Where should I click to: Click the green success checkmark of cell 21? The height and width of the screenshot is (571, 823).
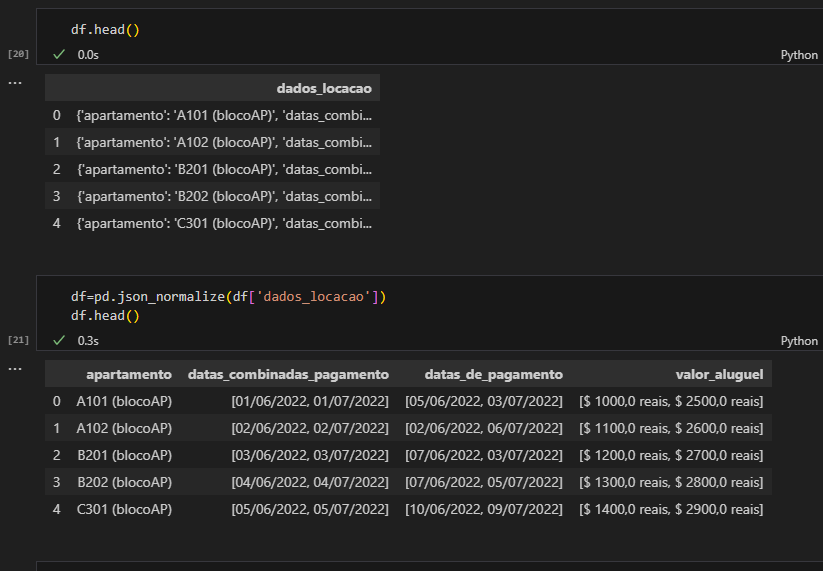(x=59, y=340)
